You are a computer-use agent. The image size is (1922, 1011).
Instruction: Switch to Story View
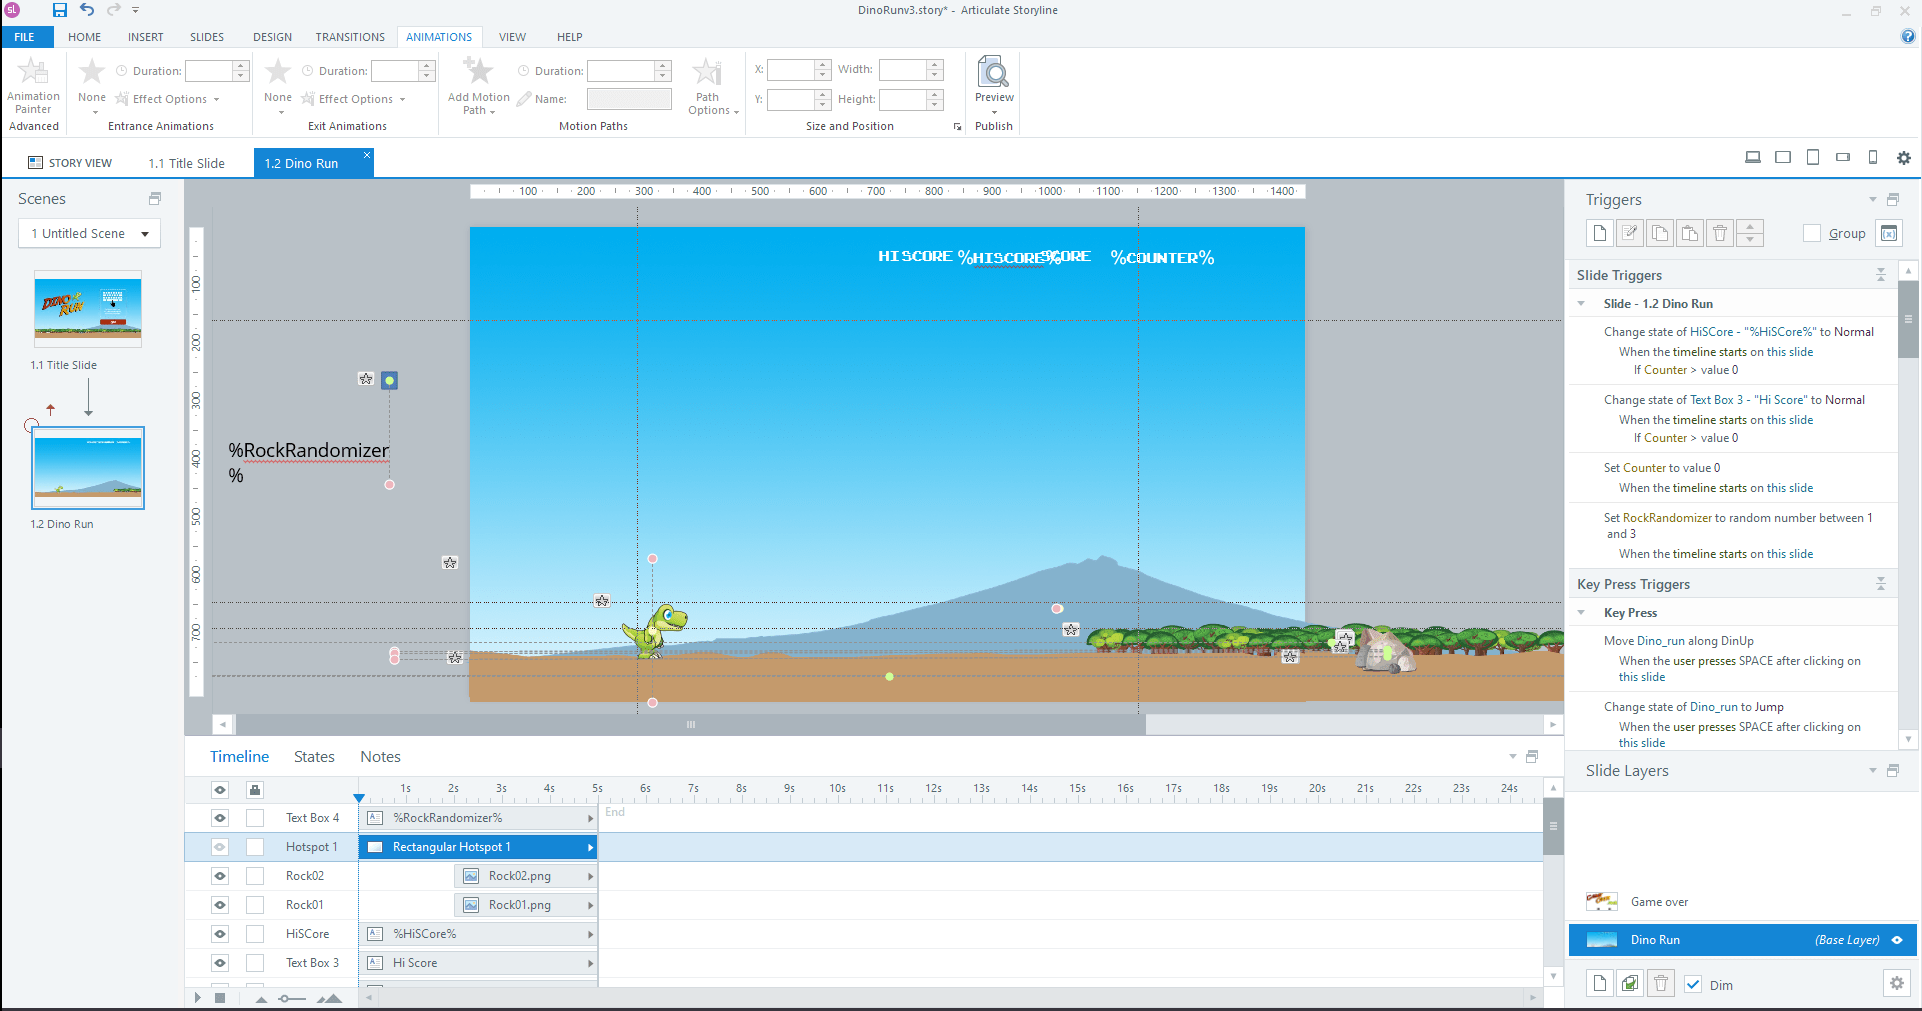point(70,163)
